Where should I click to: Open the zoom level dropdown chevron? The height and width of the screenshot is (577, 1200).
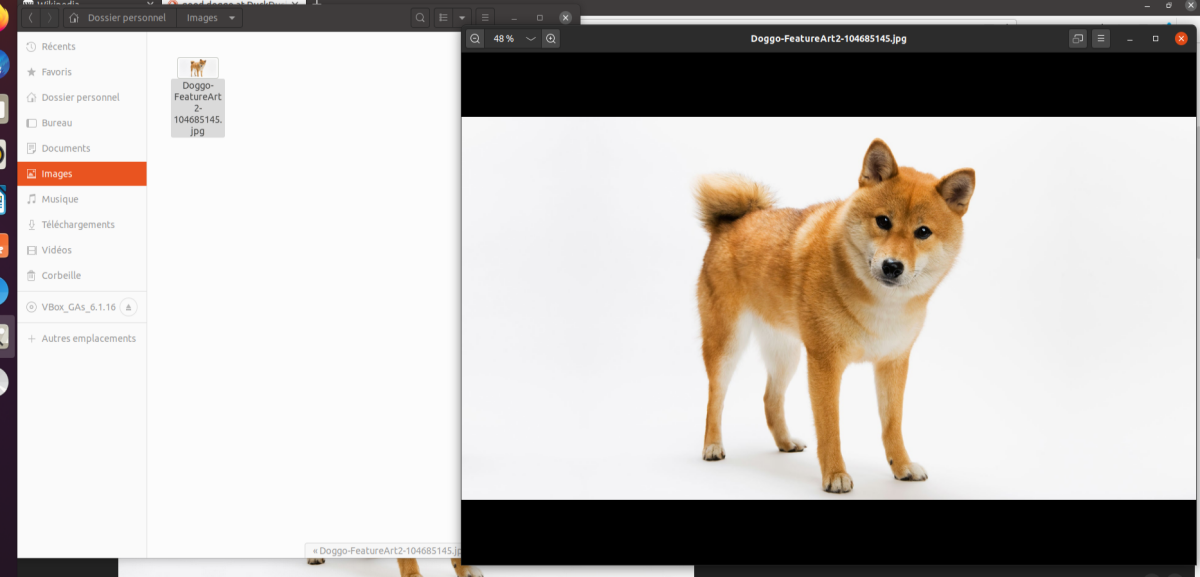[531, 39]
